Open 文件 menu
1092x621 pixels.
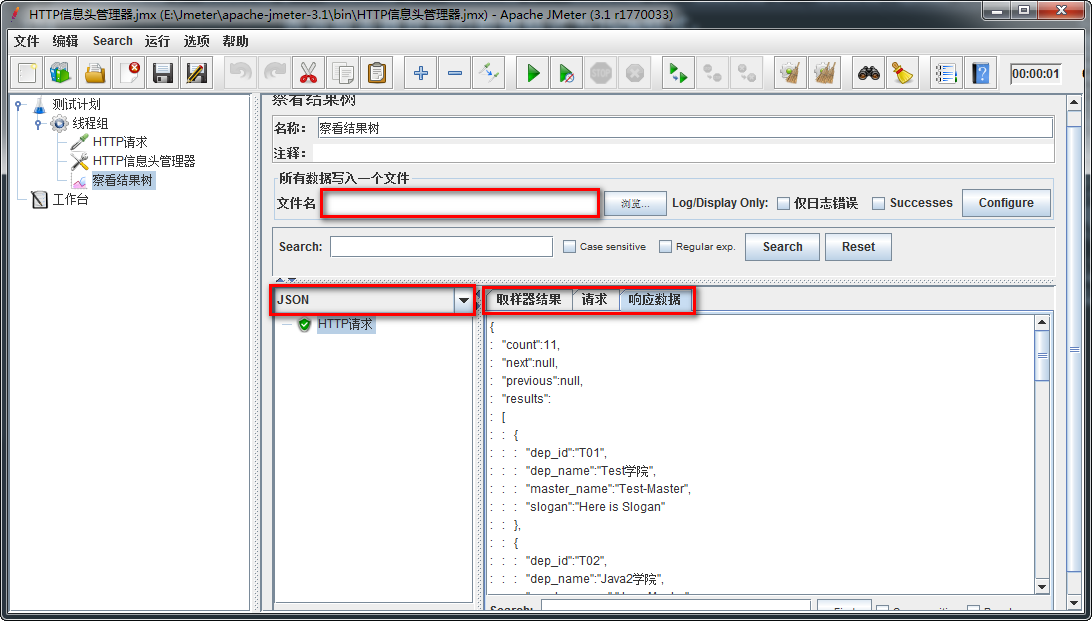(x=26, y=41)
